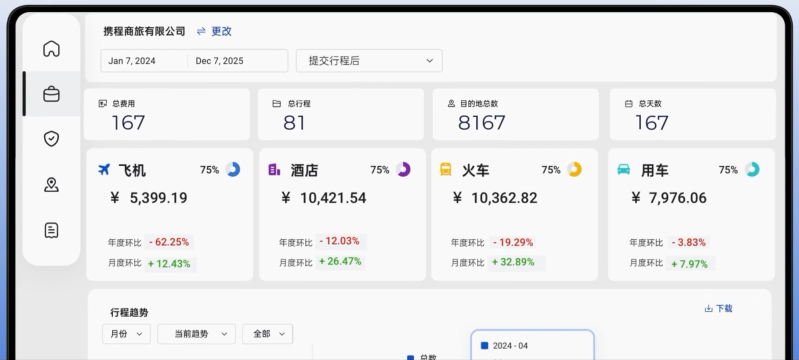The height and width of the screenshot is (360, 799).
Task: Click the 总费用 value 167
Action: tap(128, 123)
